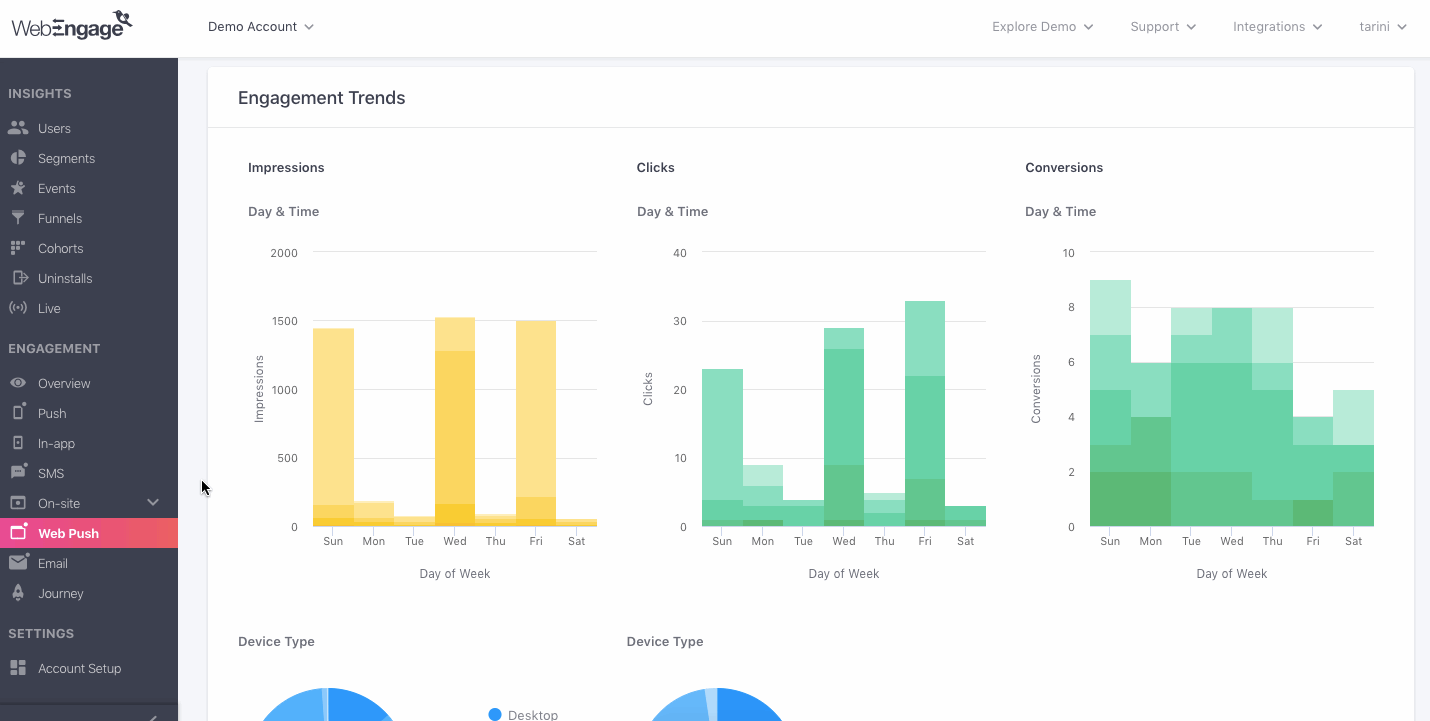This screenshot has height=721, width=1430.
Task: Click the Impressions chart title
Action: [286, 167]
